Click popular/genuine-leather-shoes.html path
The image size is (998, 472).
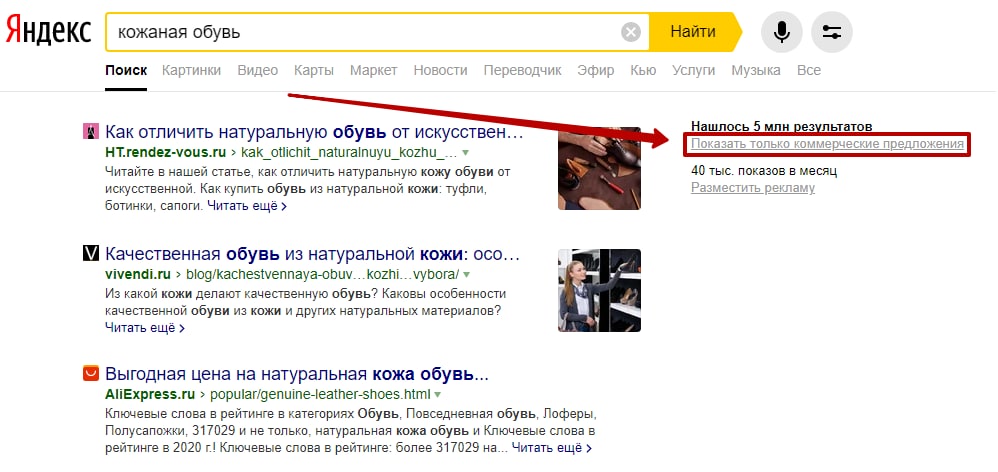320,394
